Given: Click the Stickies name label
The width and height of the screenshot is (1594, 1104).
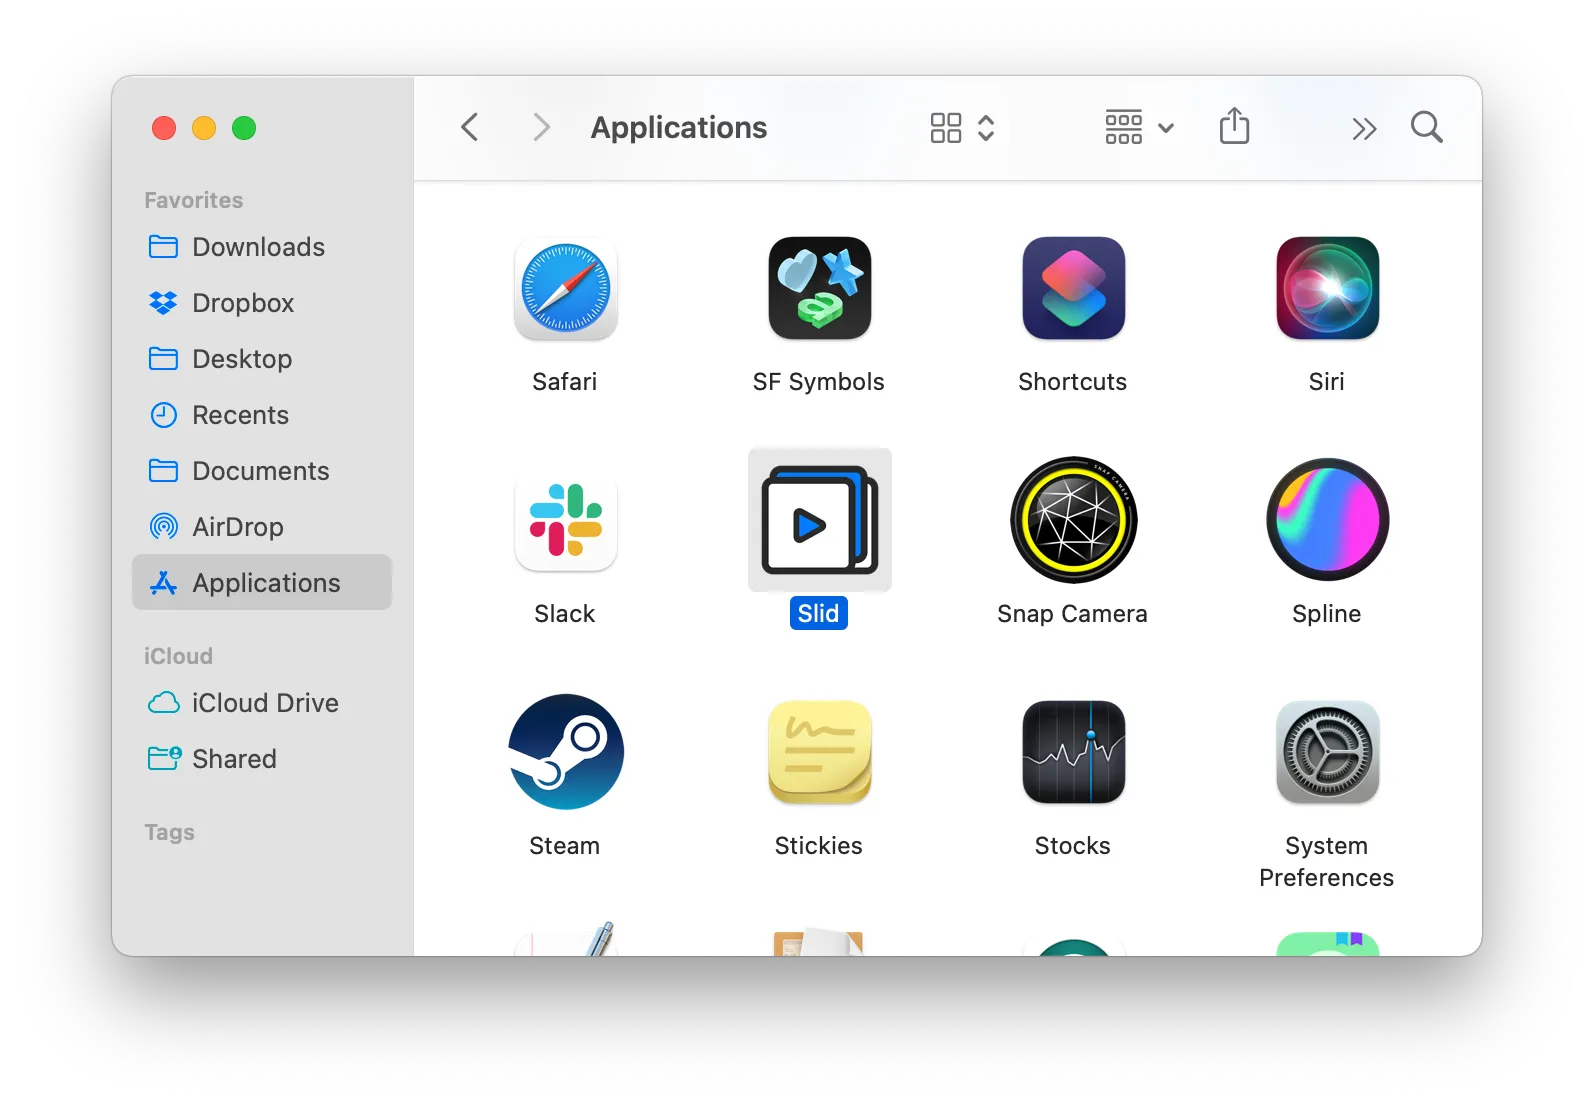Looking at the screenshot, I should click(x=819, y=846).
